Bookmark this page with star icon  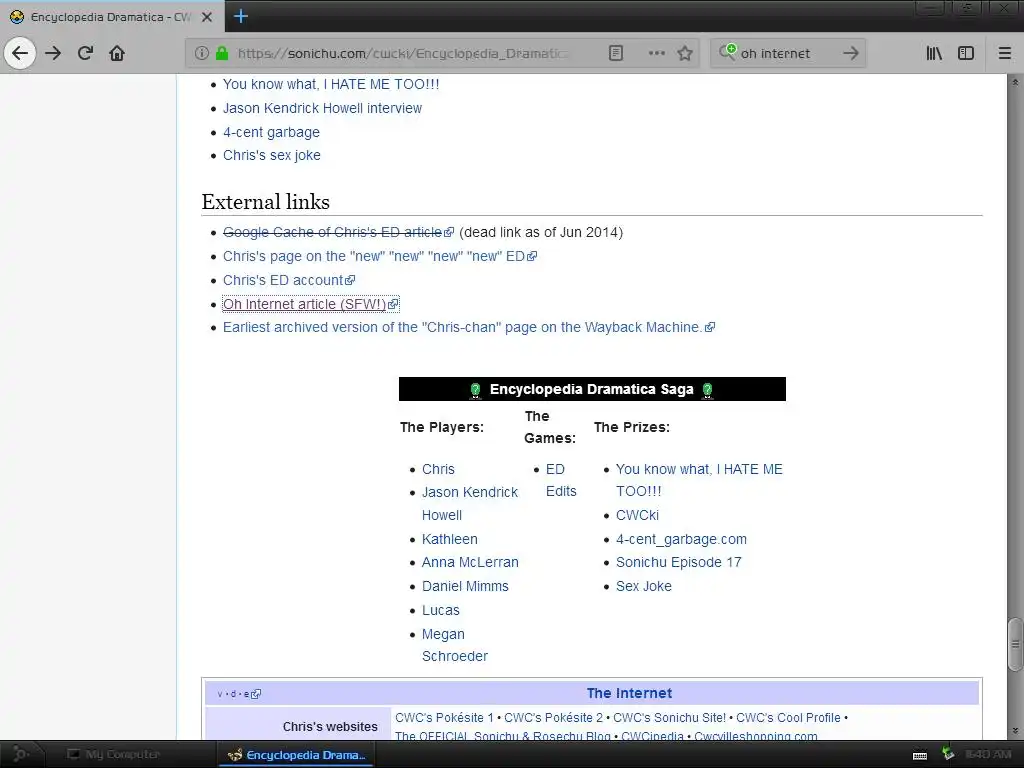(684, 53)
